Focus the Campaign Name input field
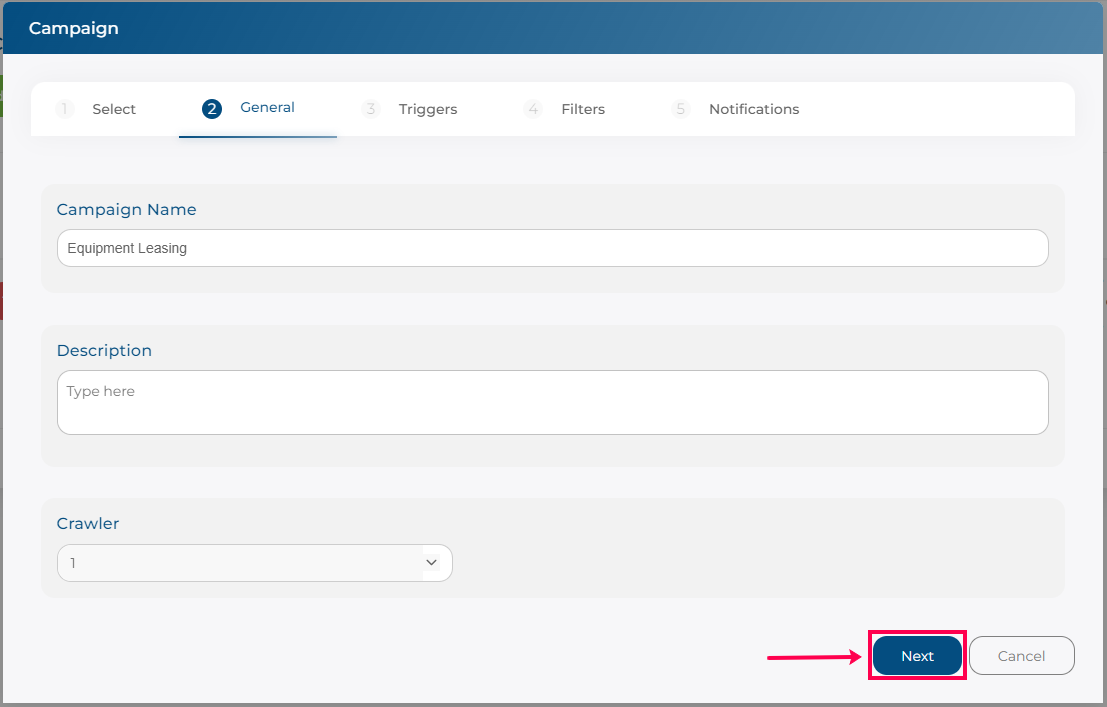1107x707 pixels. coord(552,248)
